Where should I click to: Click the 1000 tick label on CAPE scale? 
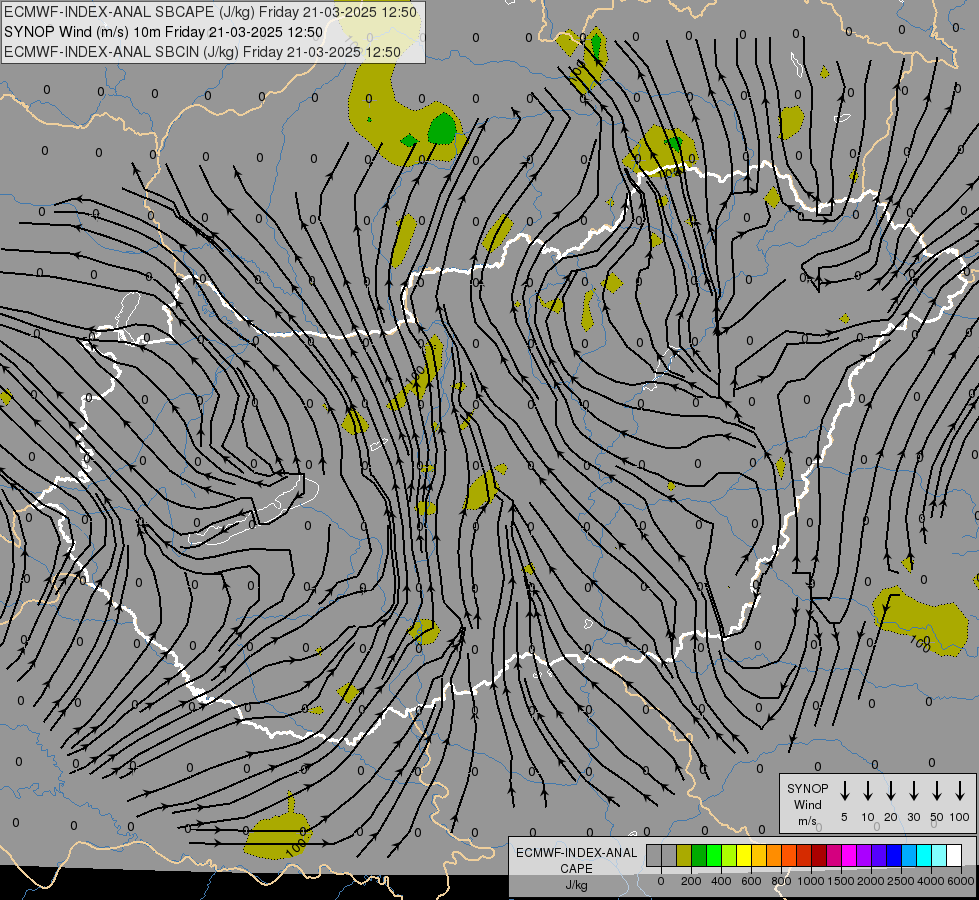[811, 881]
